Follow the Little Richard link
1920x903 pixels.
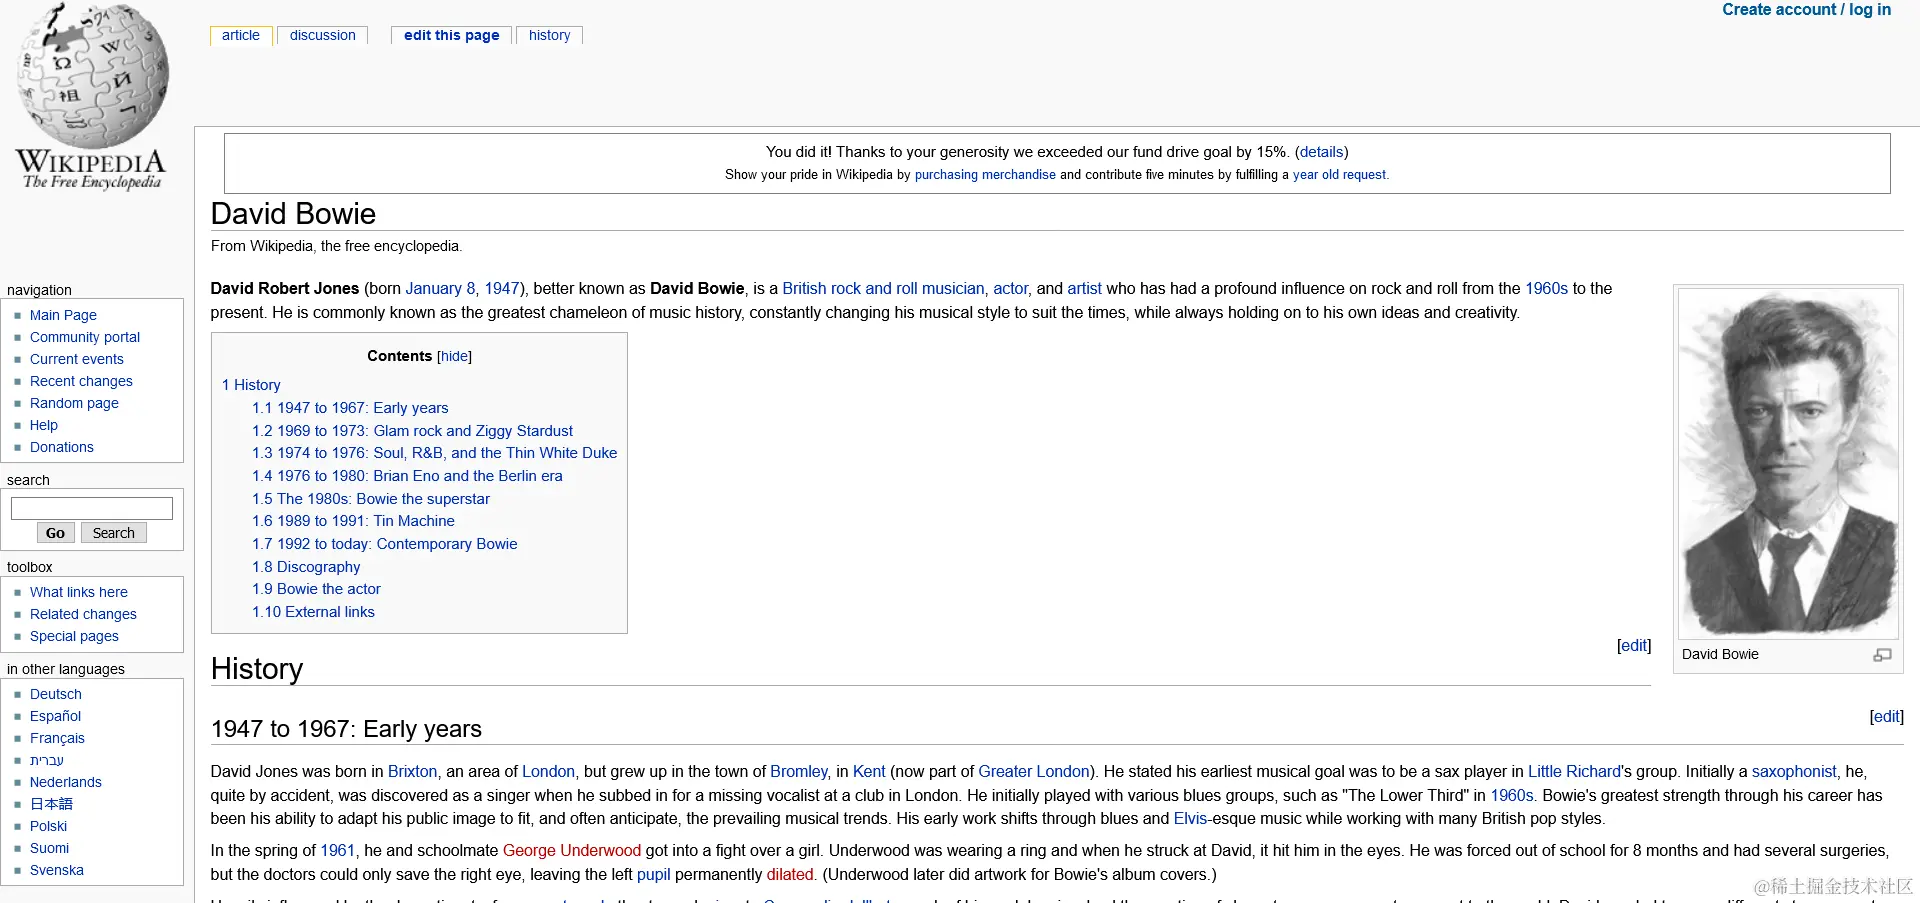coord(1574,772)
